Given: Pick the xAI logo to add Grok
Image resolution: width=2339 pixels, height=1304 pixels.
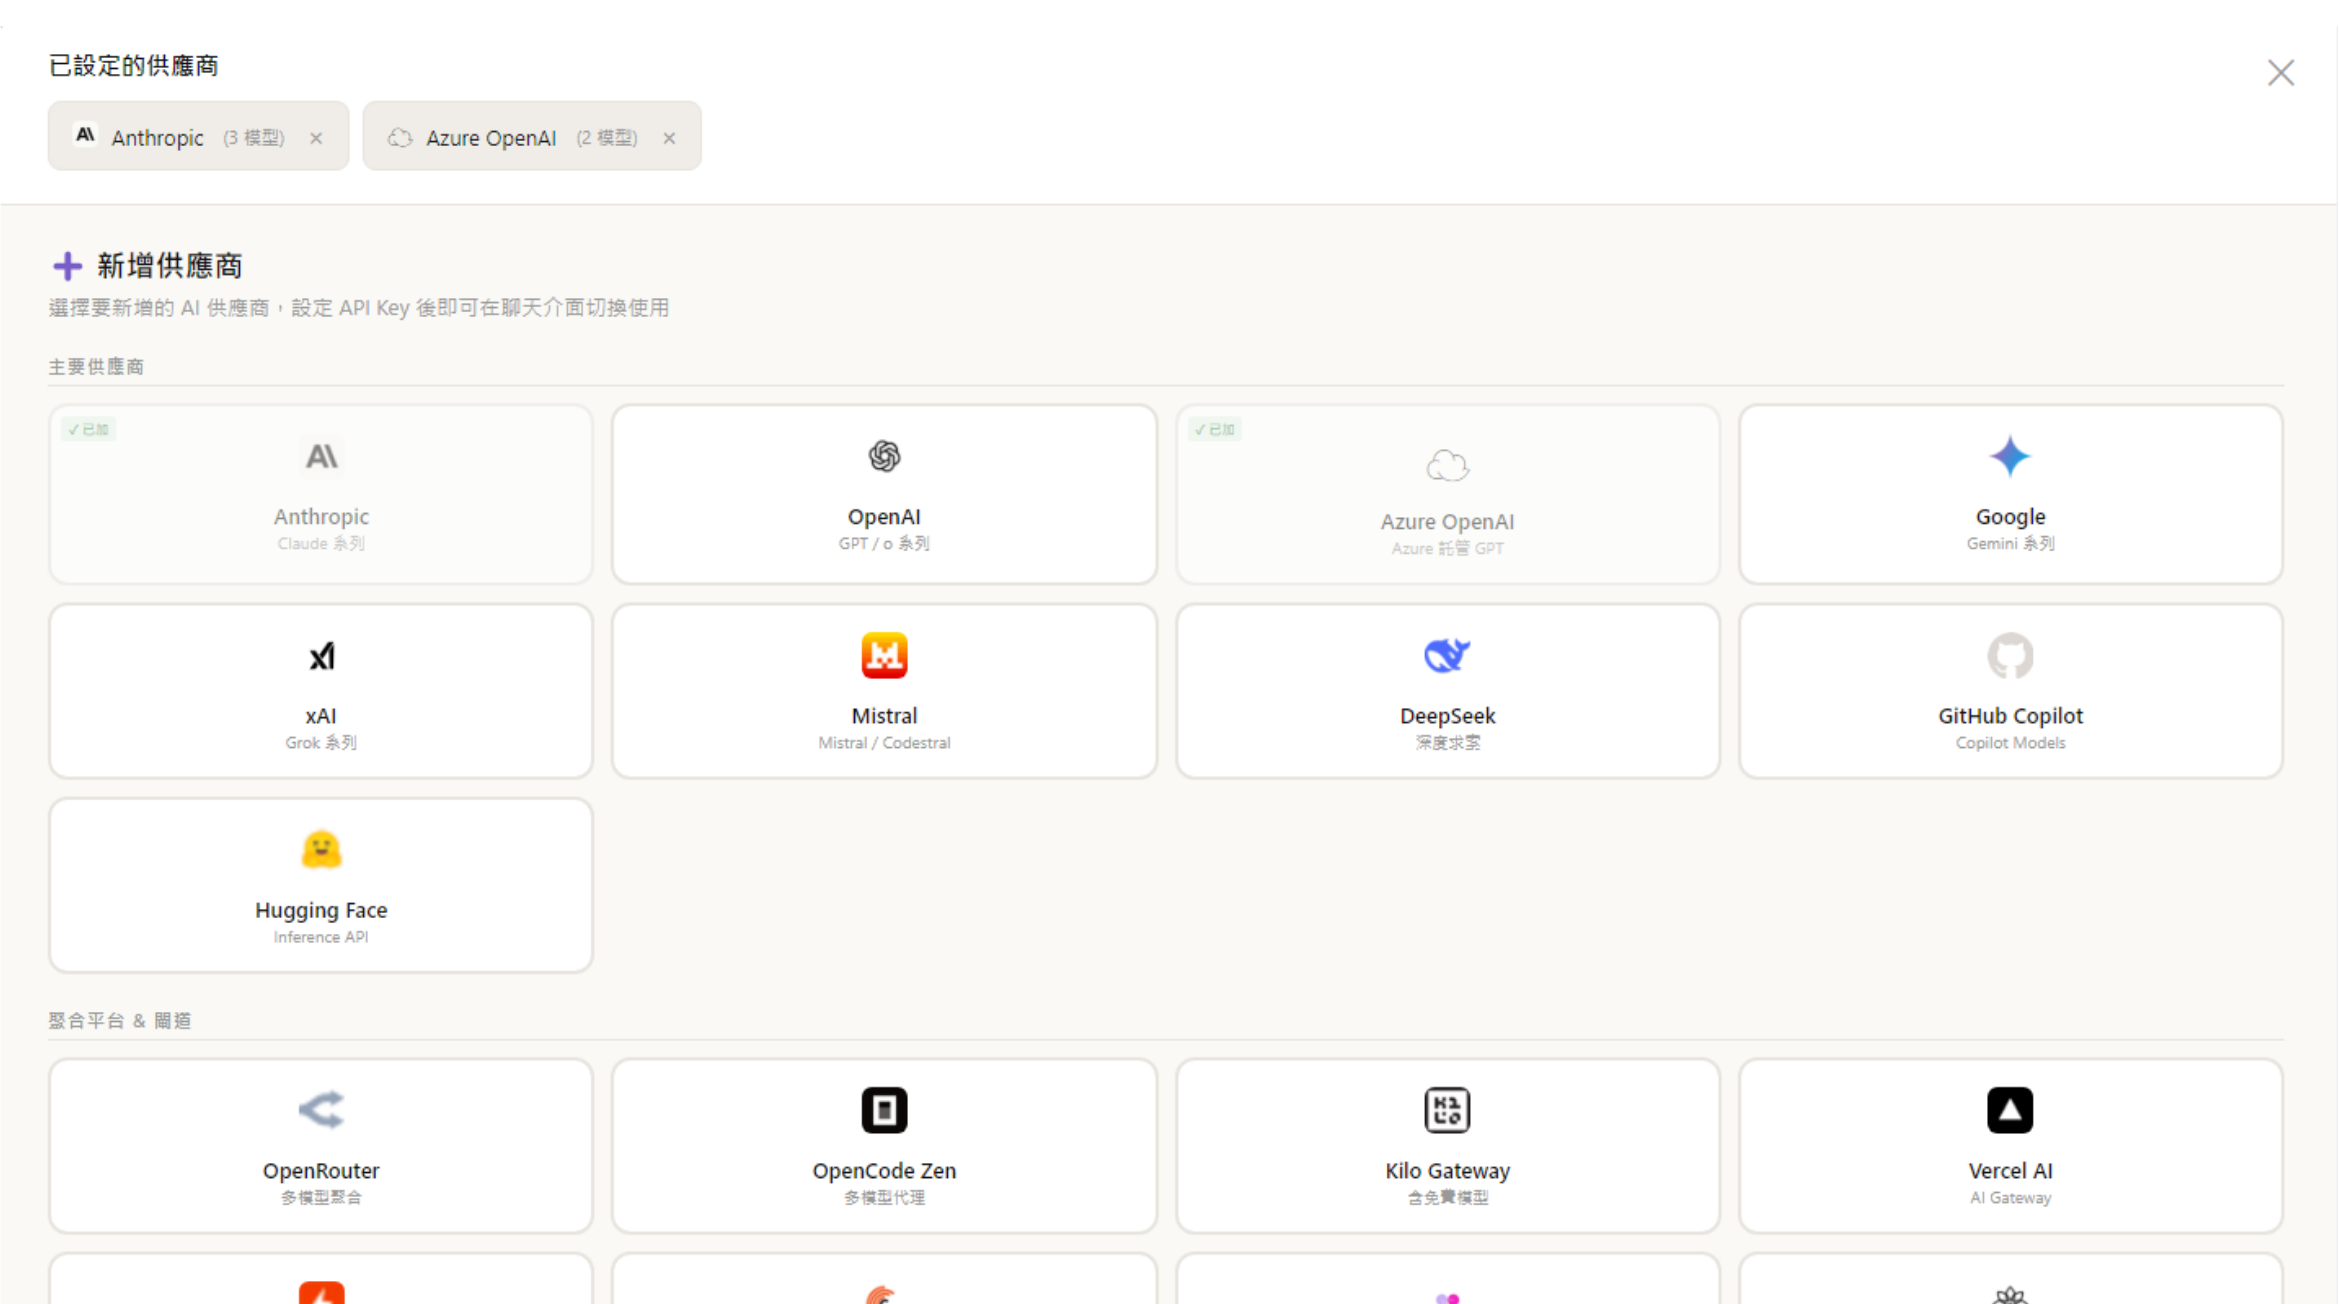Looking at the screenshot, I should [x=321, y=656].
